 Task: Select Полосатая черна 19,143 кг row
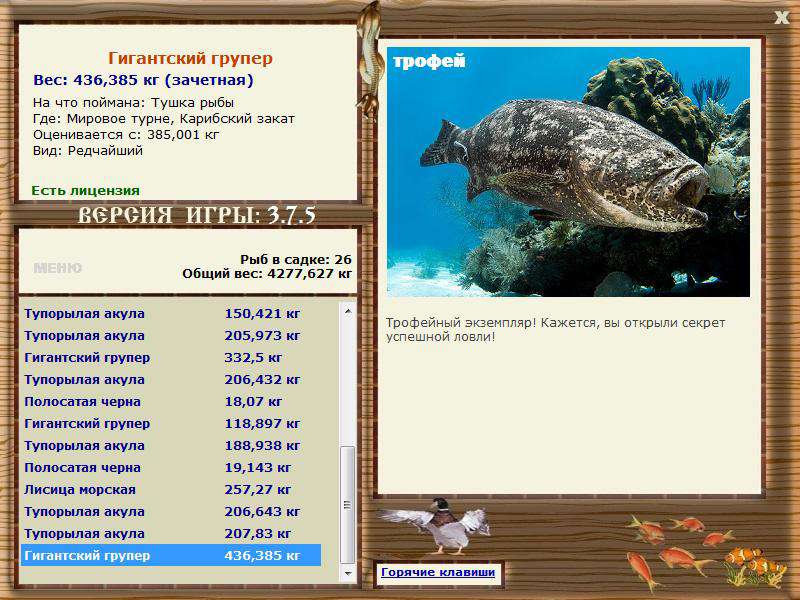coord(171,467)
